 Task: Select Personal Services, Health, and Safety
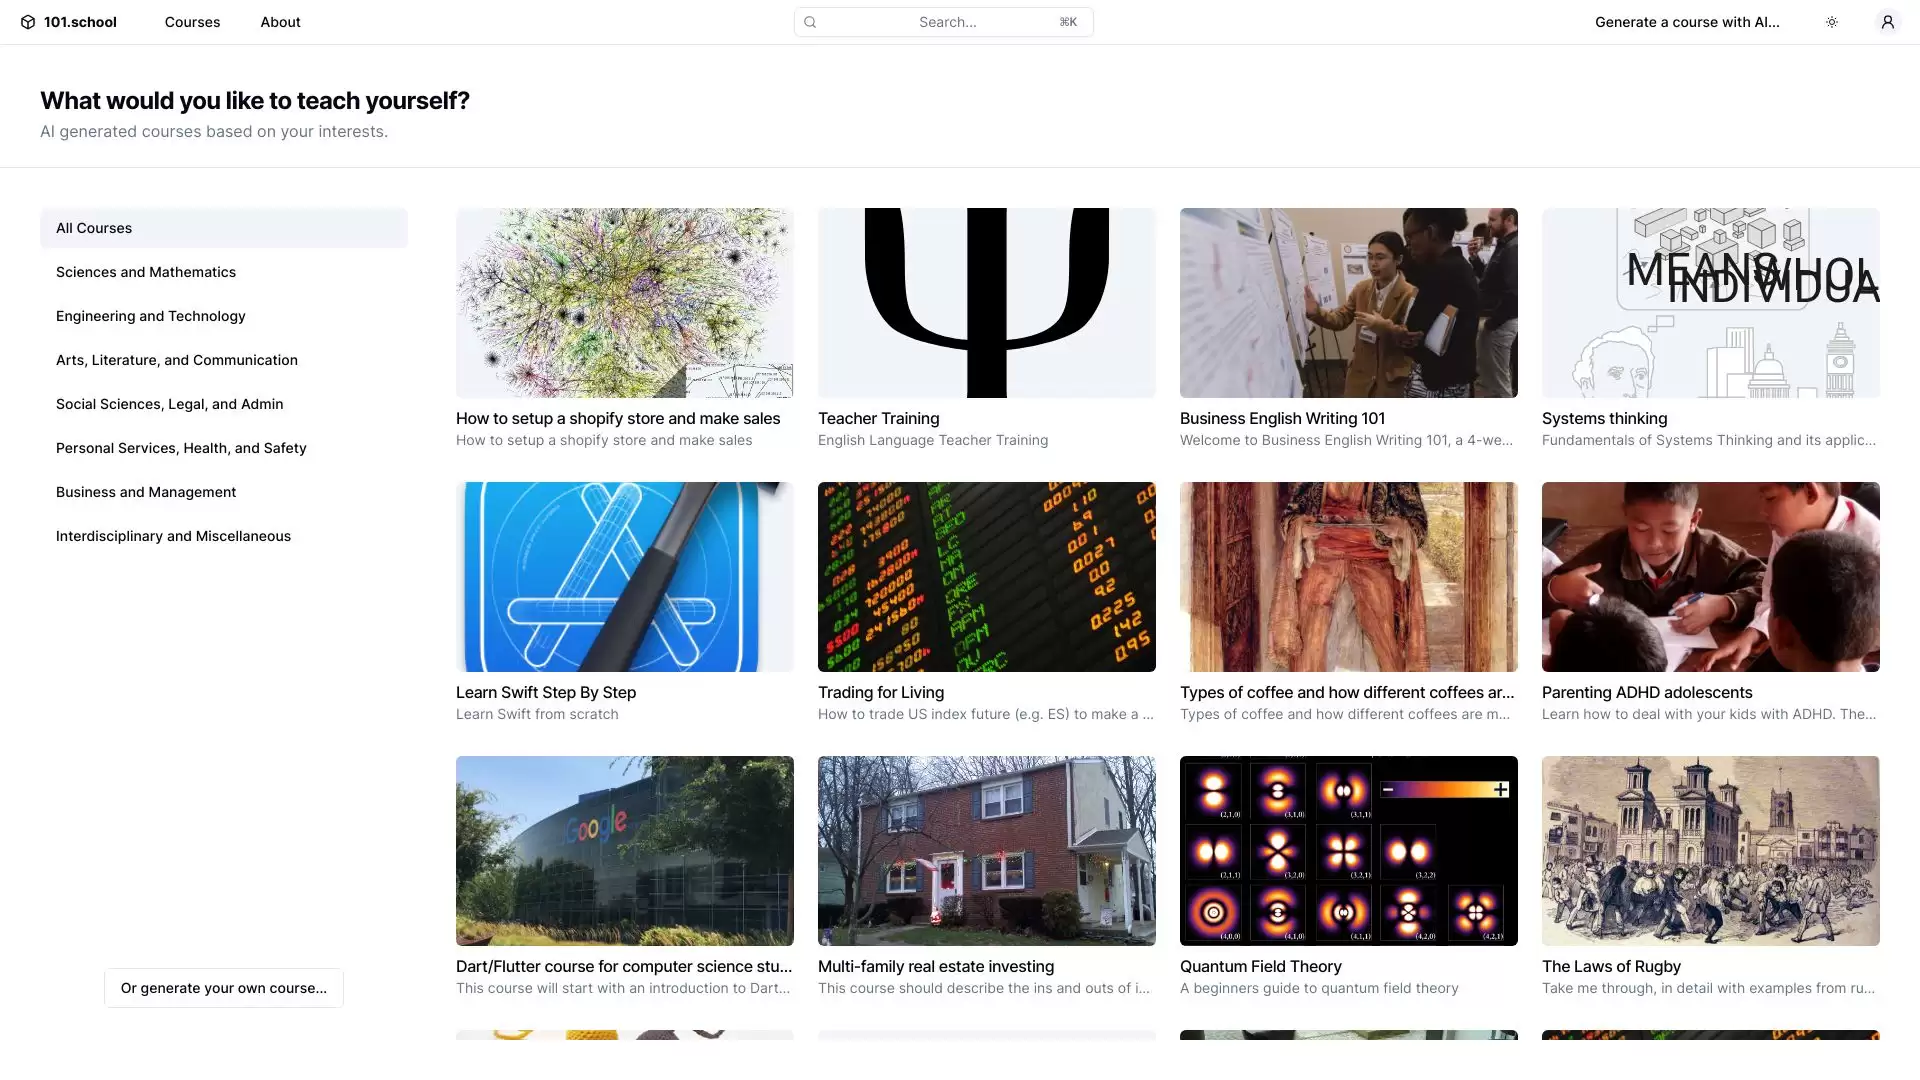181,448
